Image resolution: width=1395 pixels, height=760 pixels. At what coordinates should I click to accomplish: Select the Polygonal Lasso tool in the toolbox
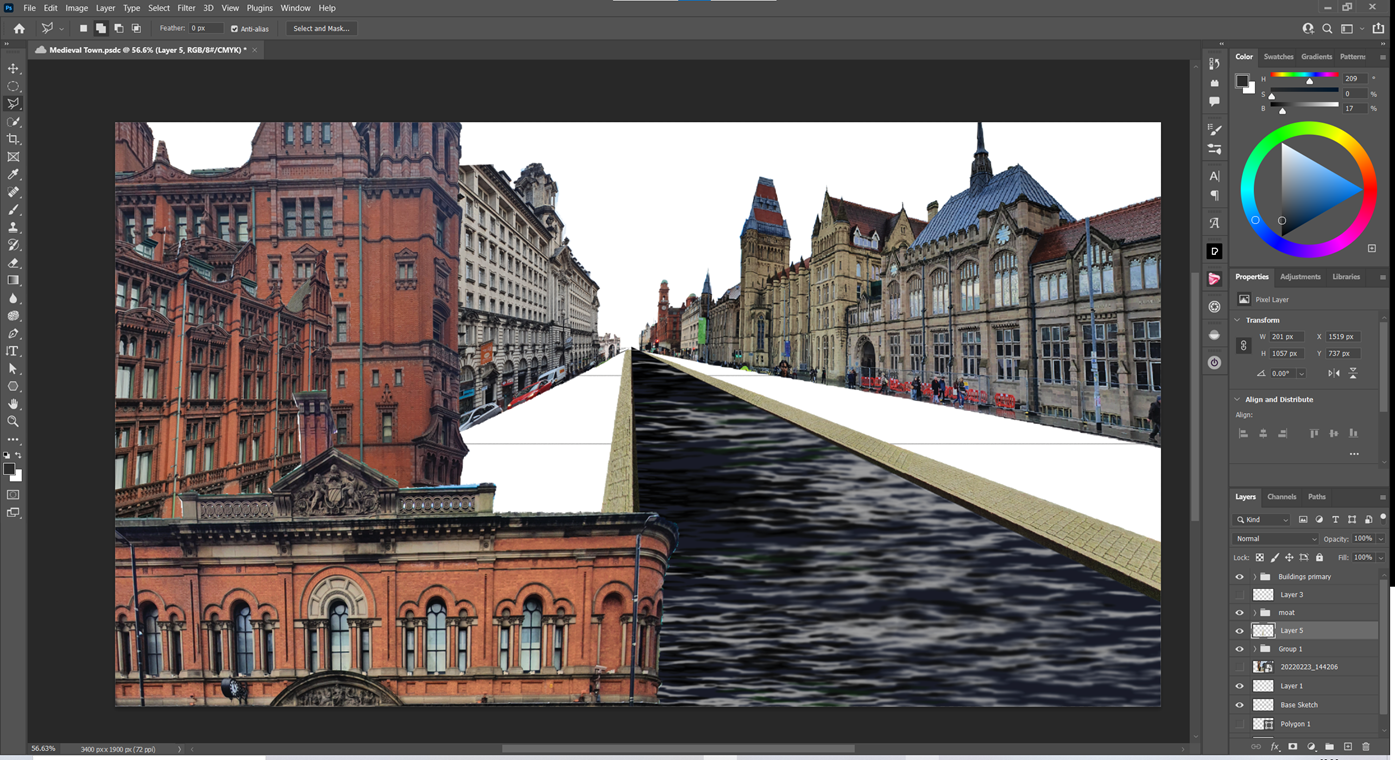[x=13, y=104]
